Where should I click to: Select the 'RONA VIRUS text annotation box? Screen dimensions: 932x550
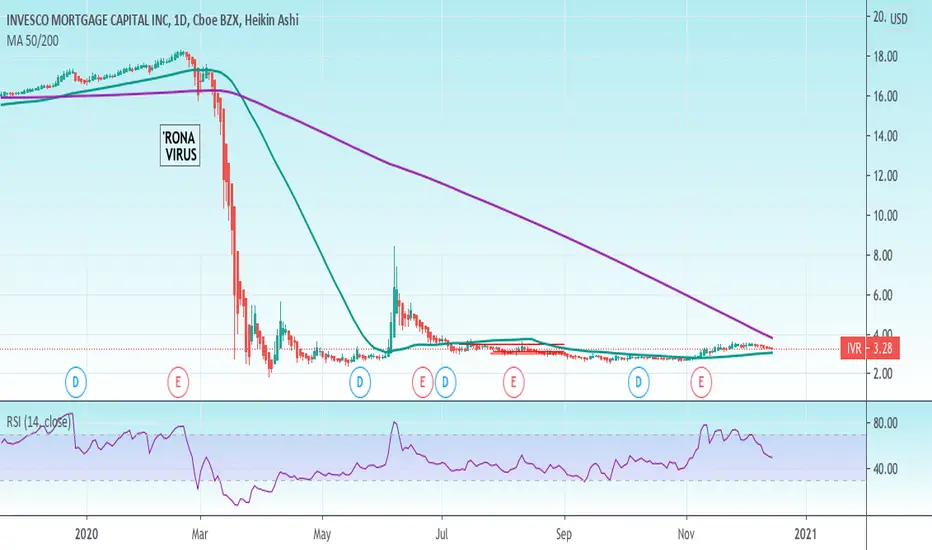[x=180, y=146]
